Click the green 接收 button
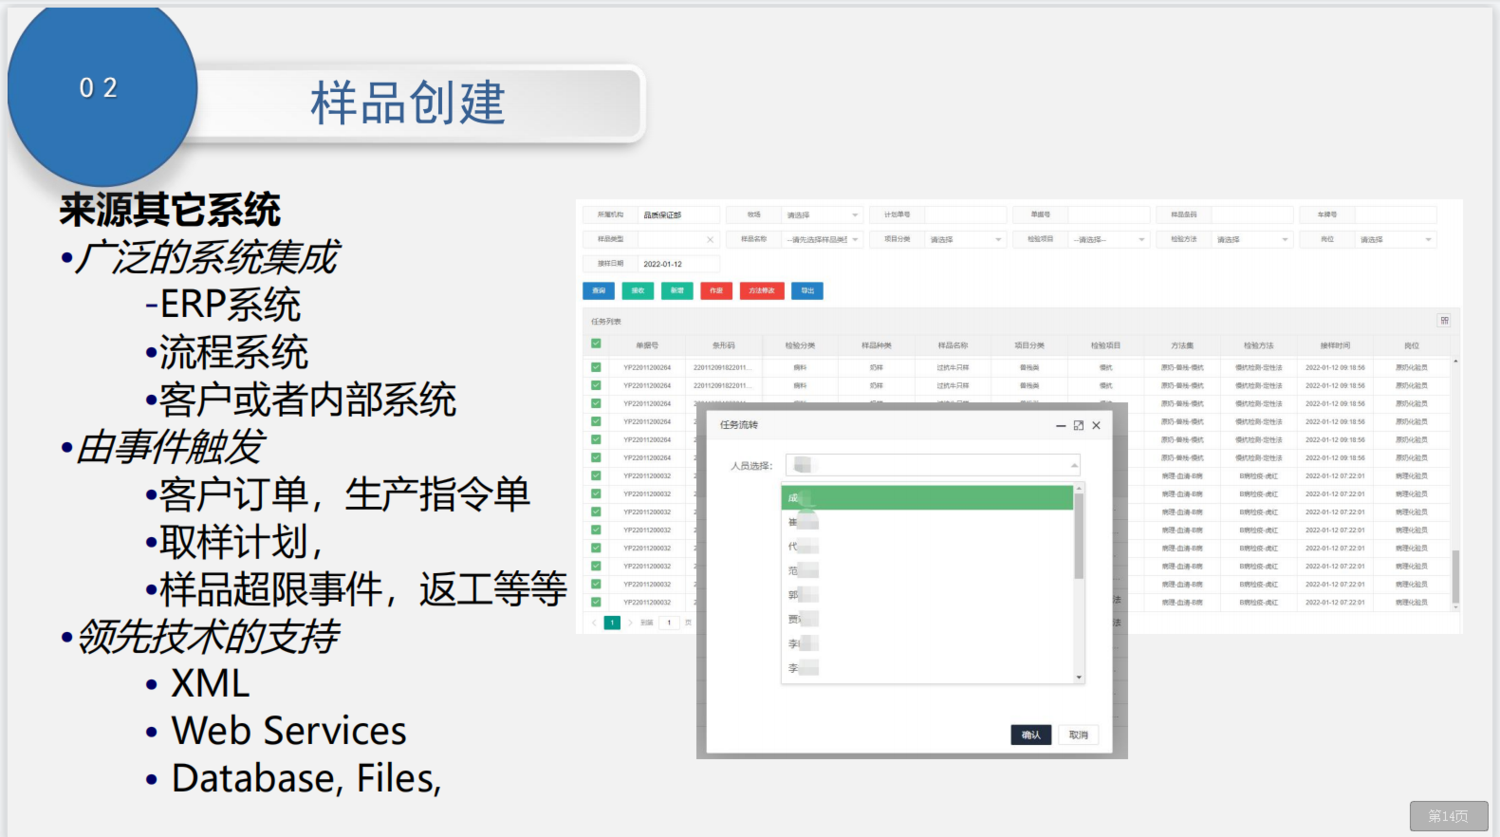This screenshot has width=1500, height=837. coord(638,291)
